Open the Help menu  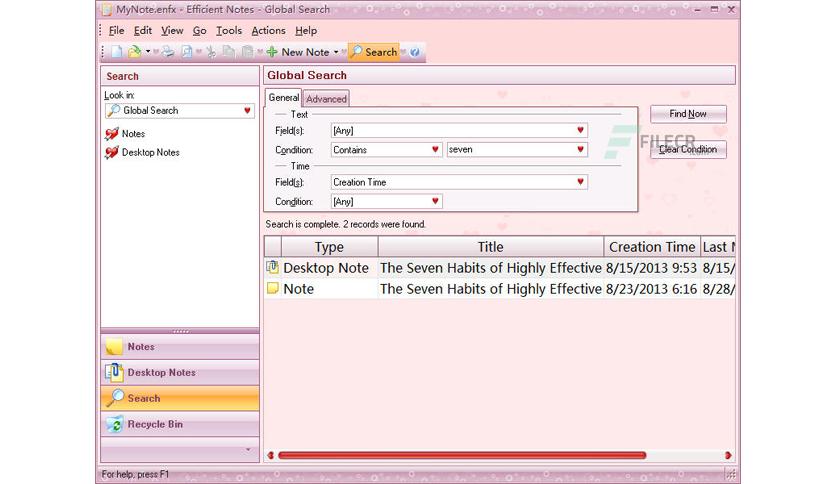pyautogui.click(x=306, y=30)
